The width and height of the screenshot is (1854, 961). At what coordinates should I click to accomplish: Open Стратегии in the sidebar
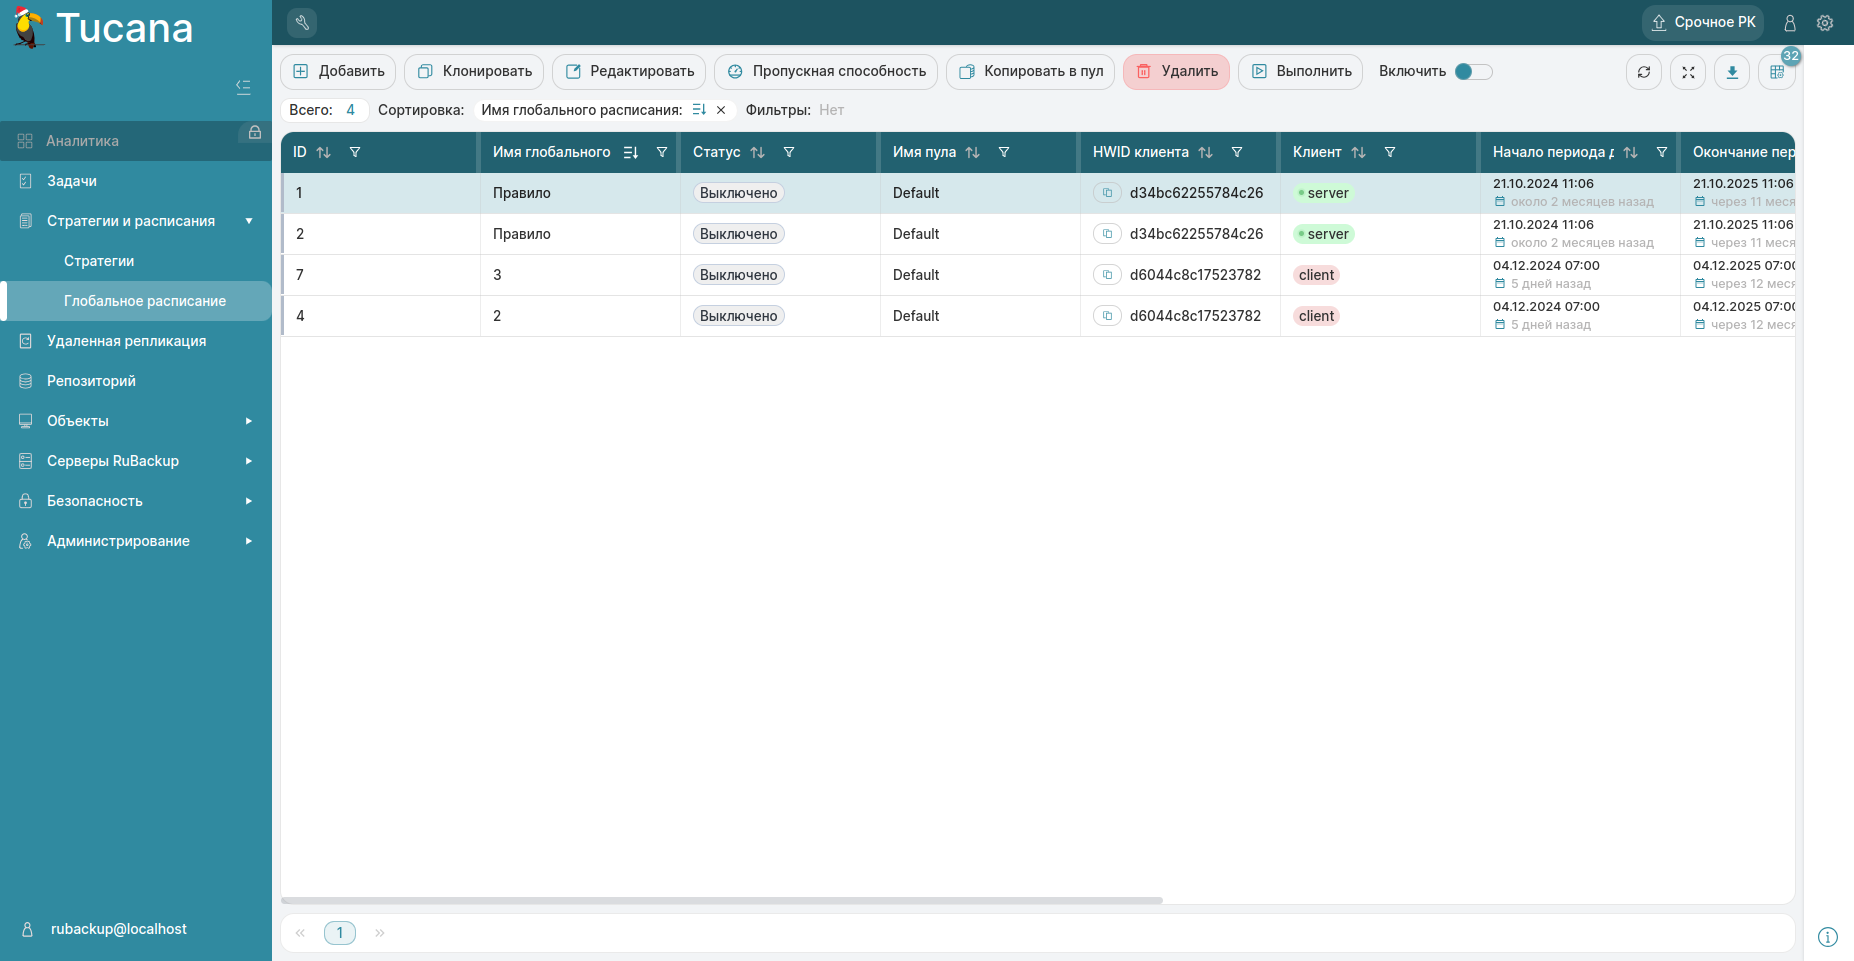click(x=99, y=261)
